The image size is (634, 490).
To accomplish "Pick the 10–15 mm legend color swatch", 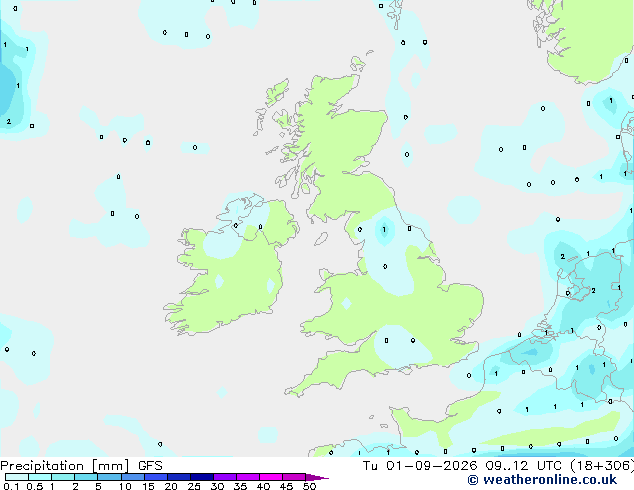I will point(132,477).
